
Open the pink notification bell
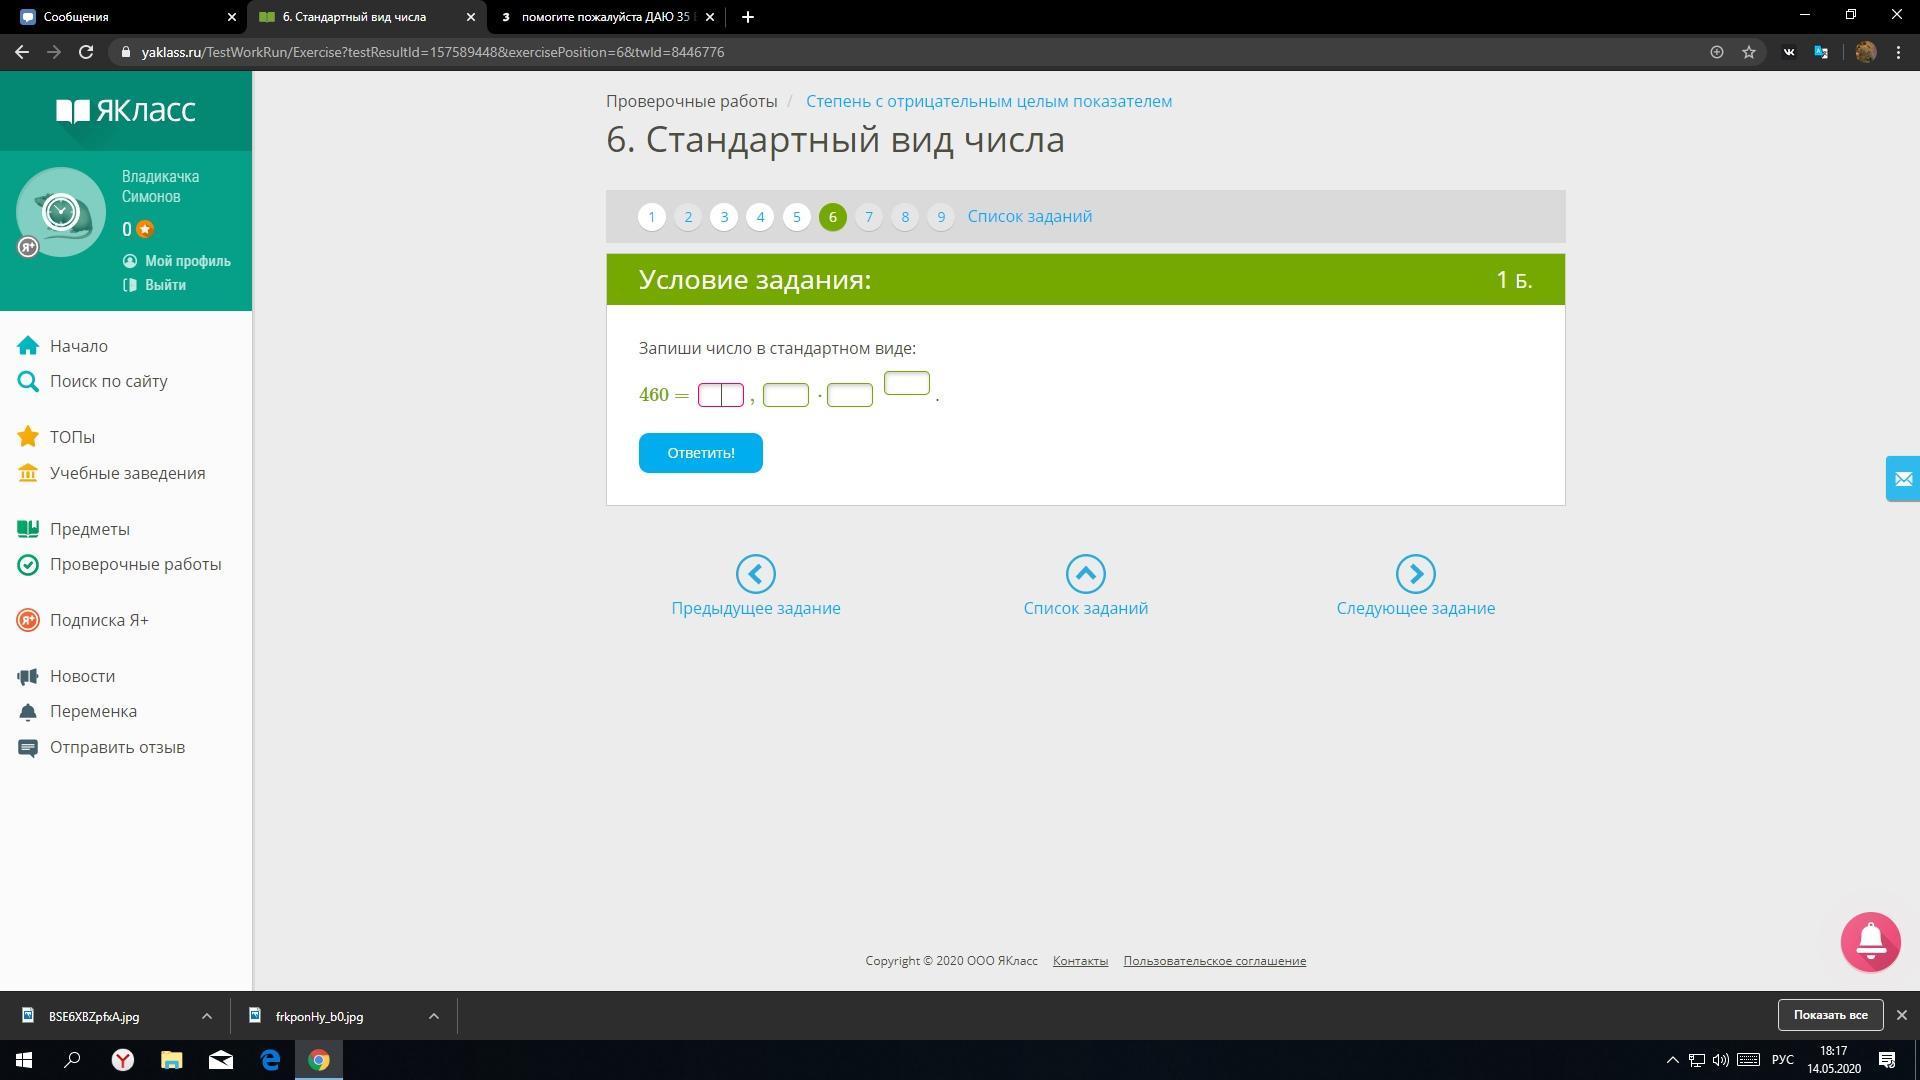point(1870,941)
